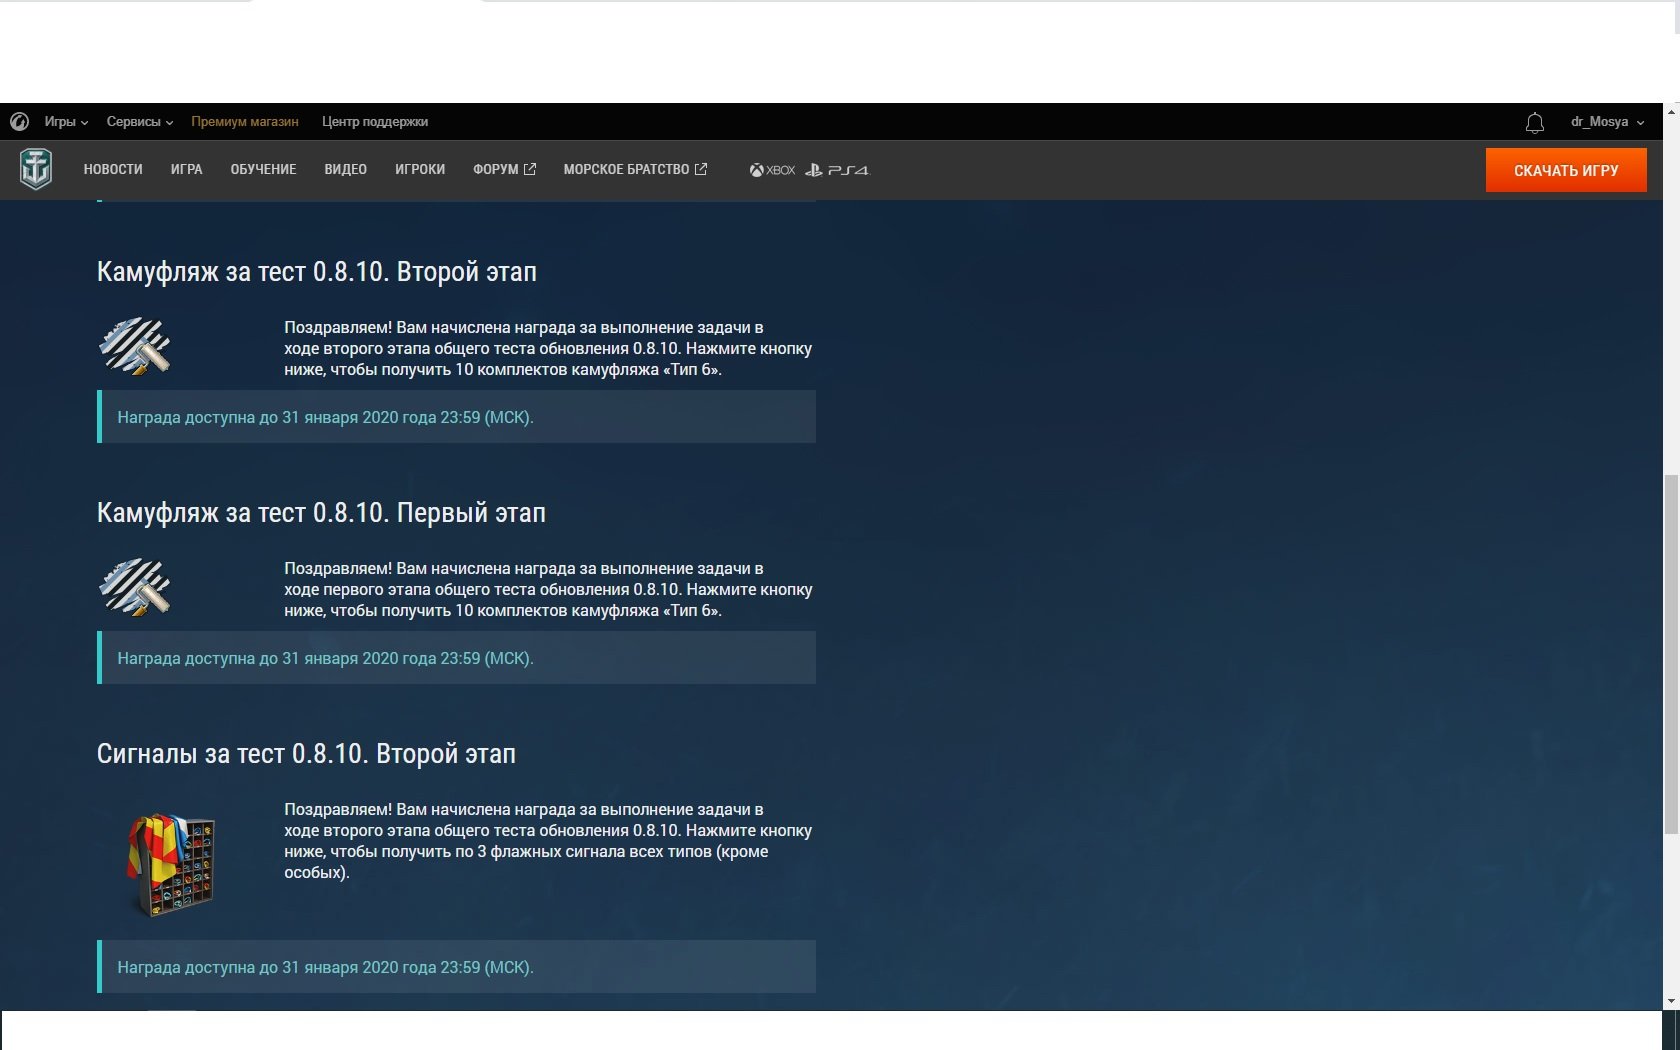This screenshot has width=1680, height=1050.
Task: Click camouflage icon for second stage reward
Action: point(135,346)
